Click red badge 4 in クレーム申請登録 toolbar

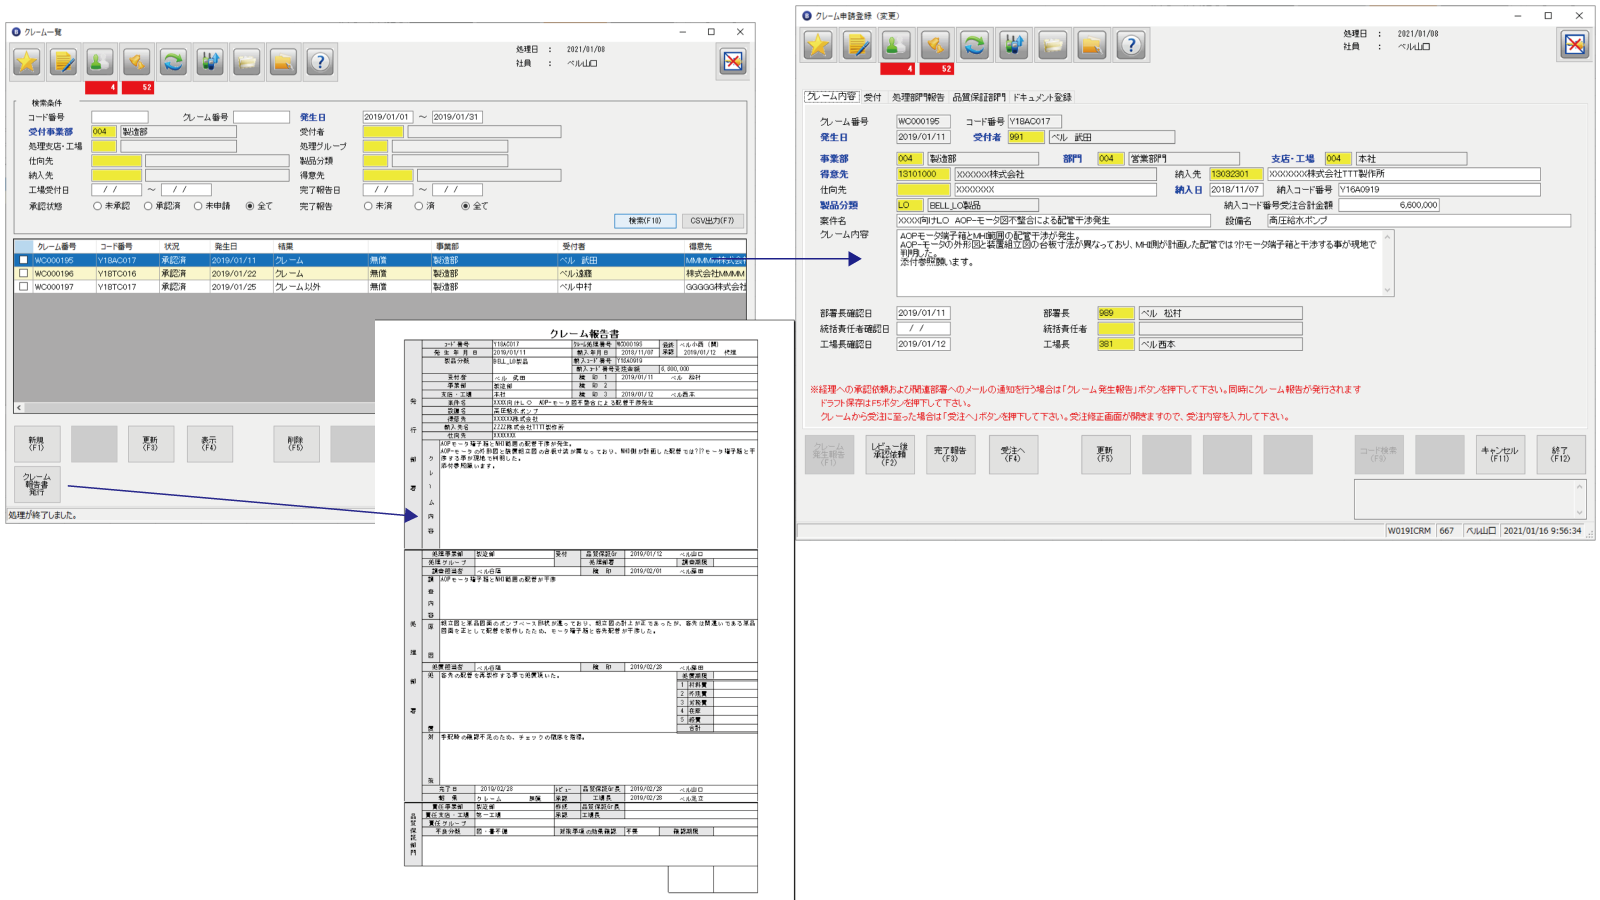897,69
